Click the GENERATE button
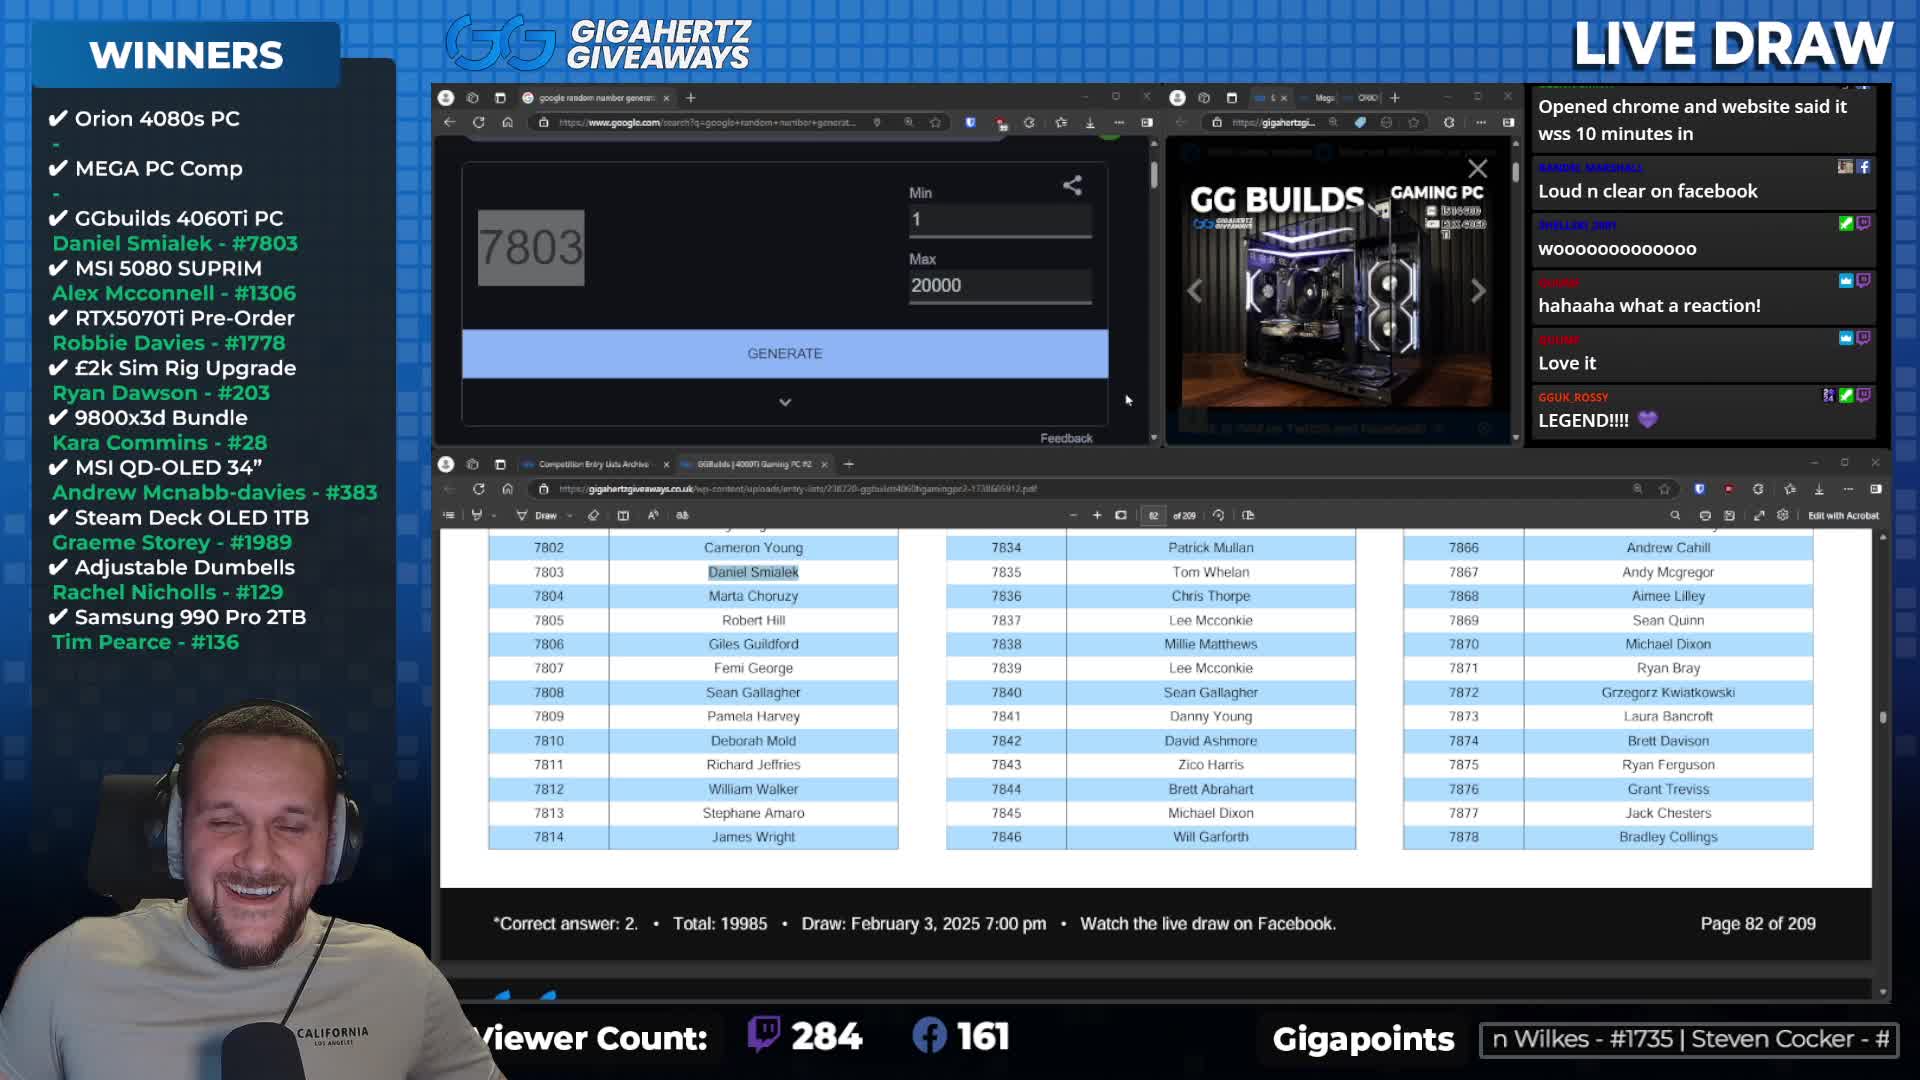Viewport: 1920px width, 1080px height. (x=785, y=354)
